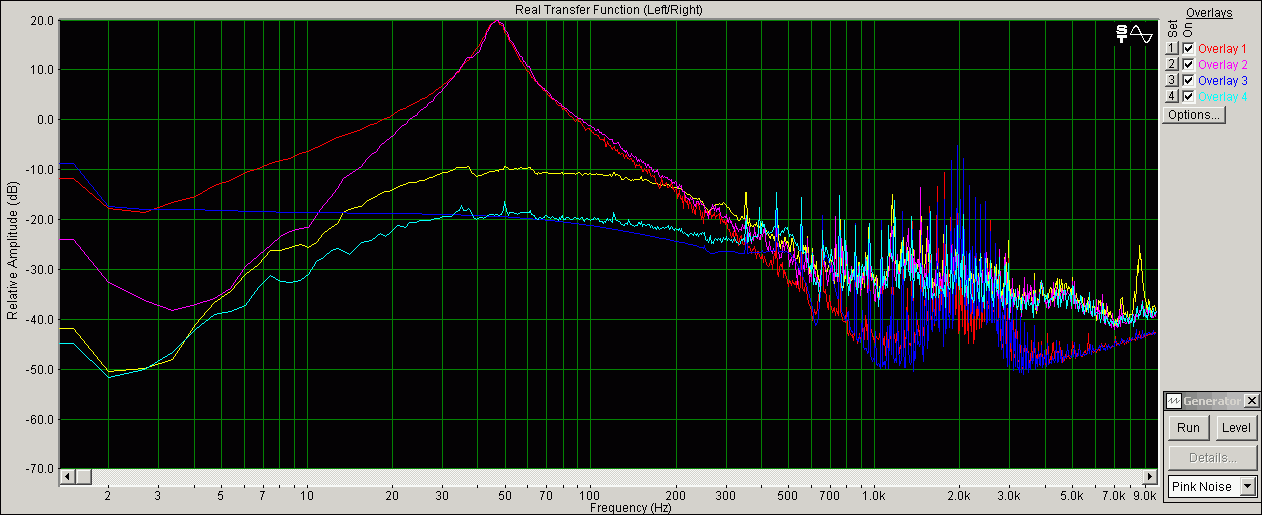Viewport: 1262px width, 515px height.
Task: Start the generator with Run
Action: pos(1188,428)
